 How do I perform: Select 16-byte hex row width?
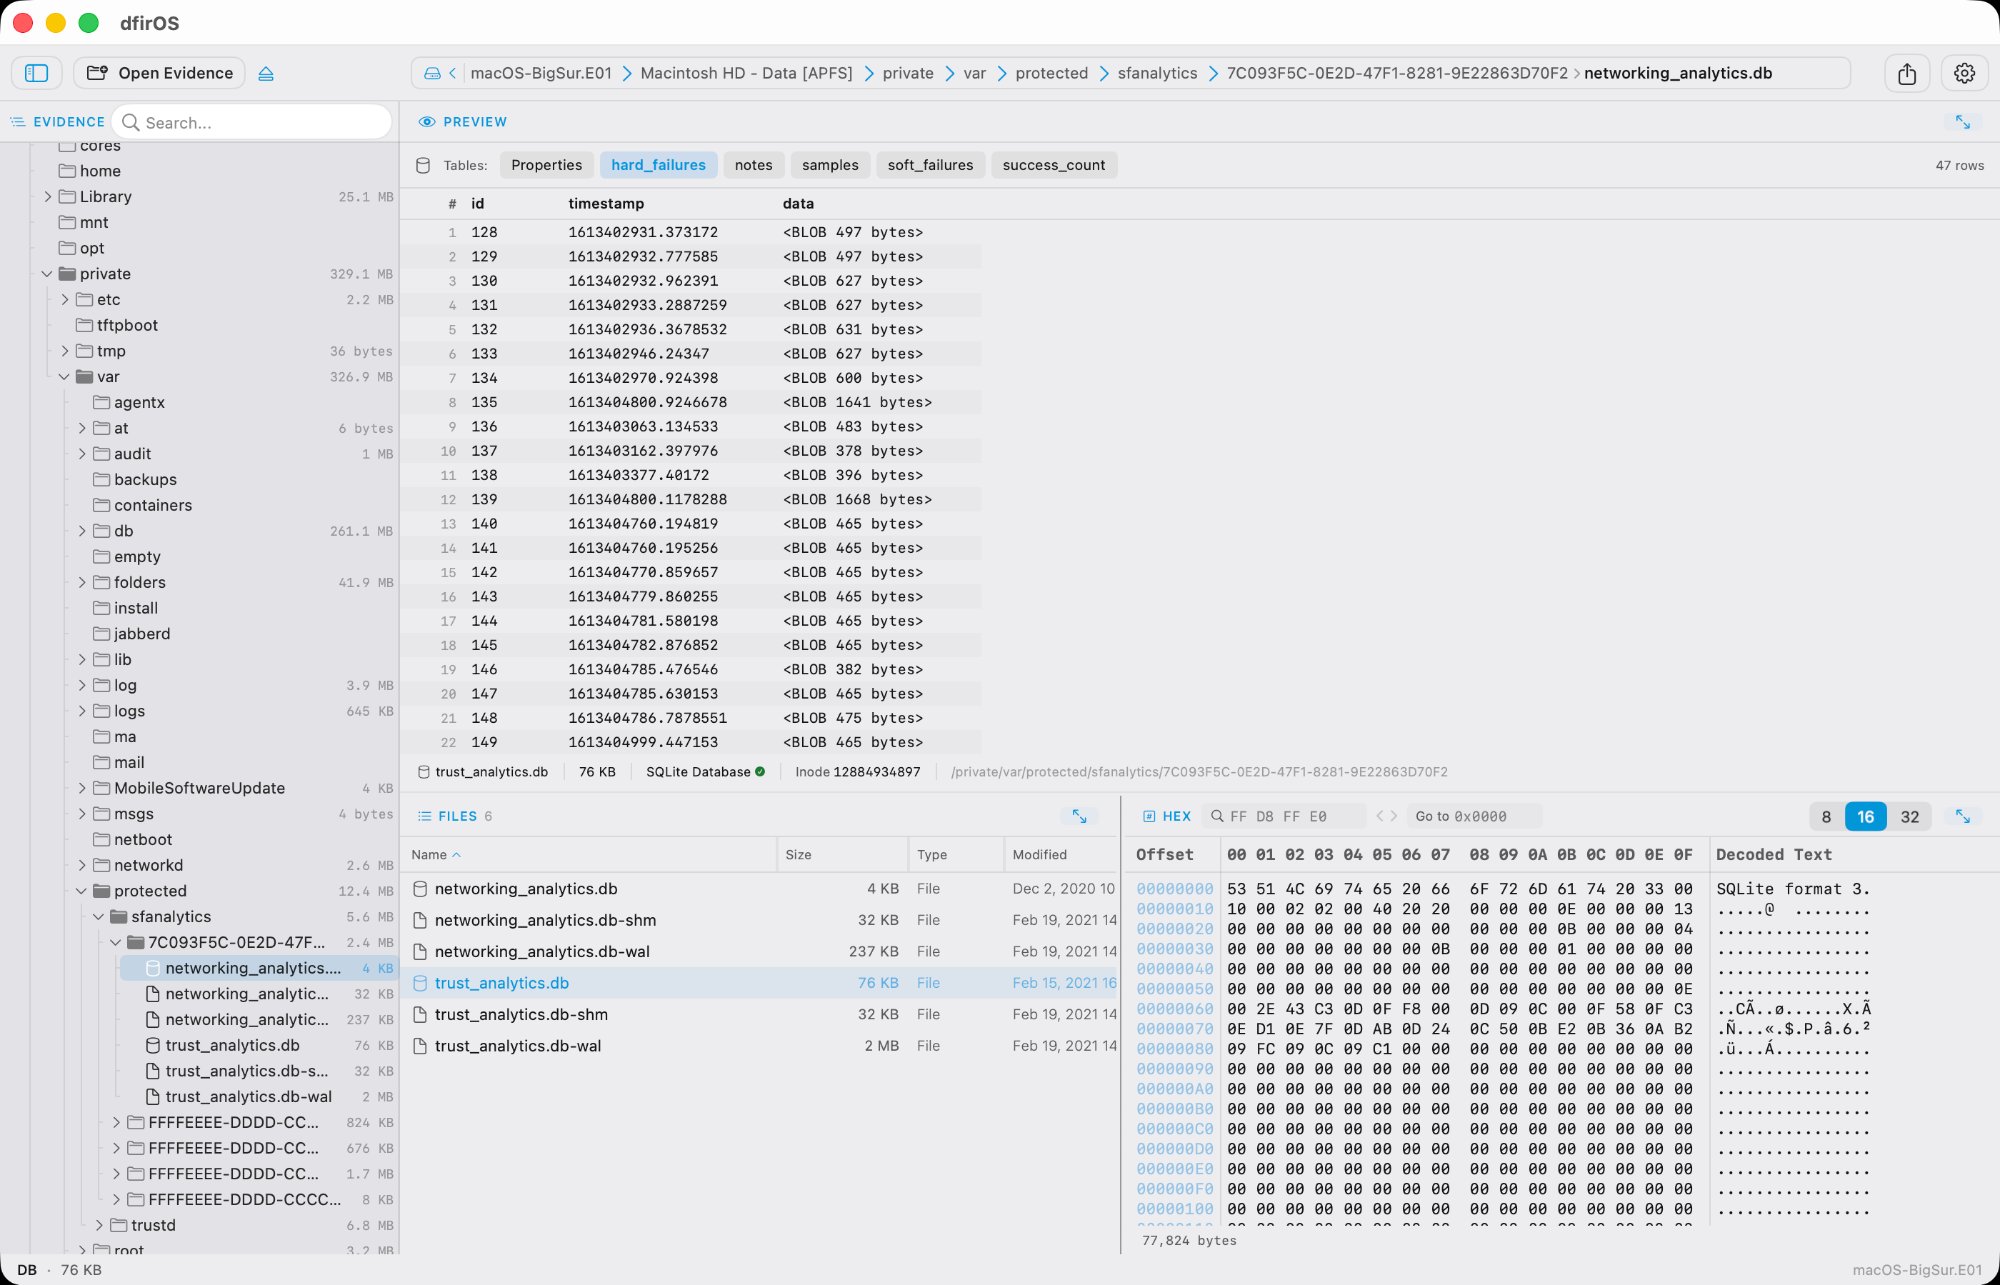pyautogui.click(x=1865, y=816)
